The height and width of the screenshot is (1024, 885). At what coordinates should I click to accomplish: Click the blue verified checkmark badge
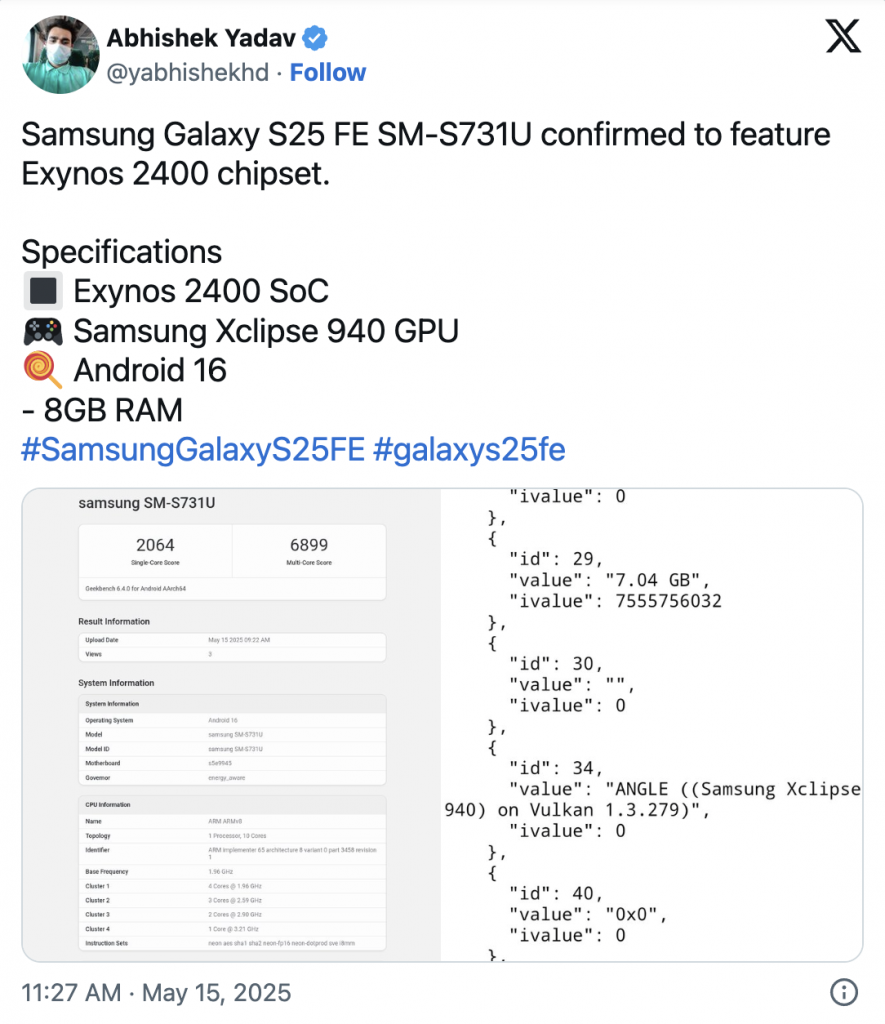[x=314, y=37]
